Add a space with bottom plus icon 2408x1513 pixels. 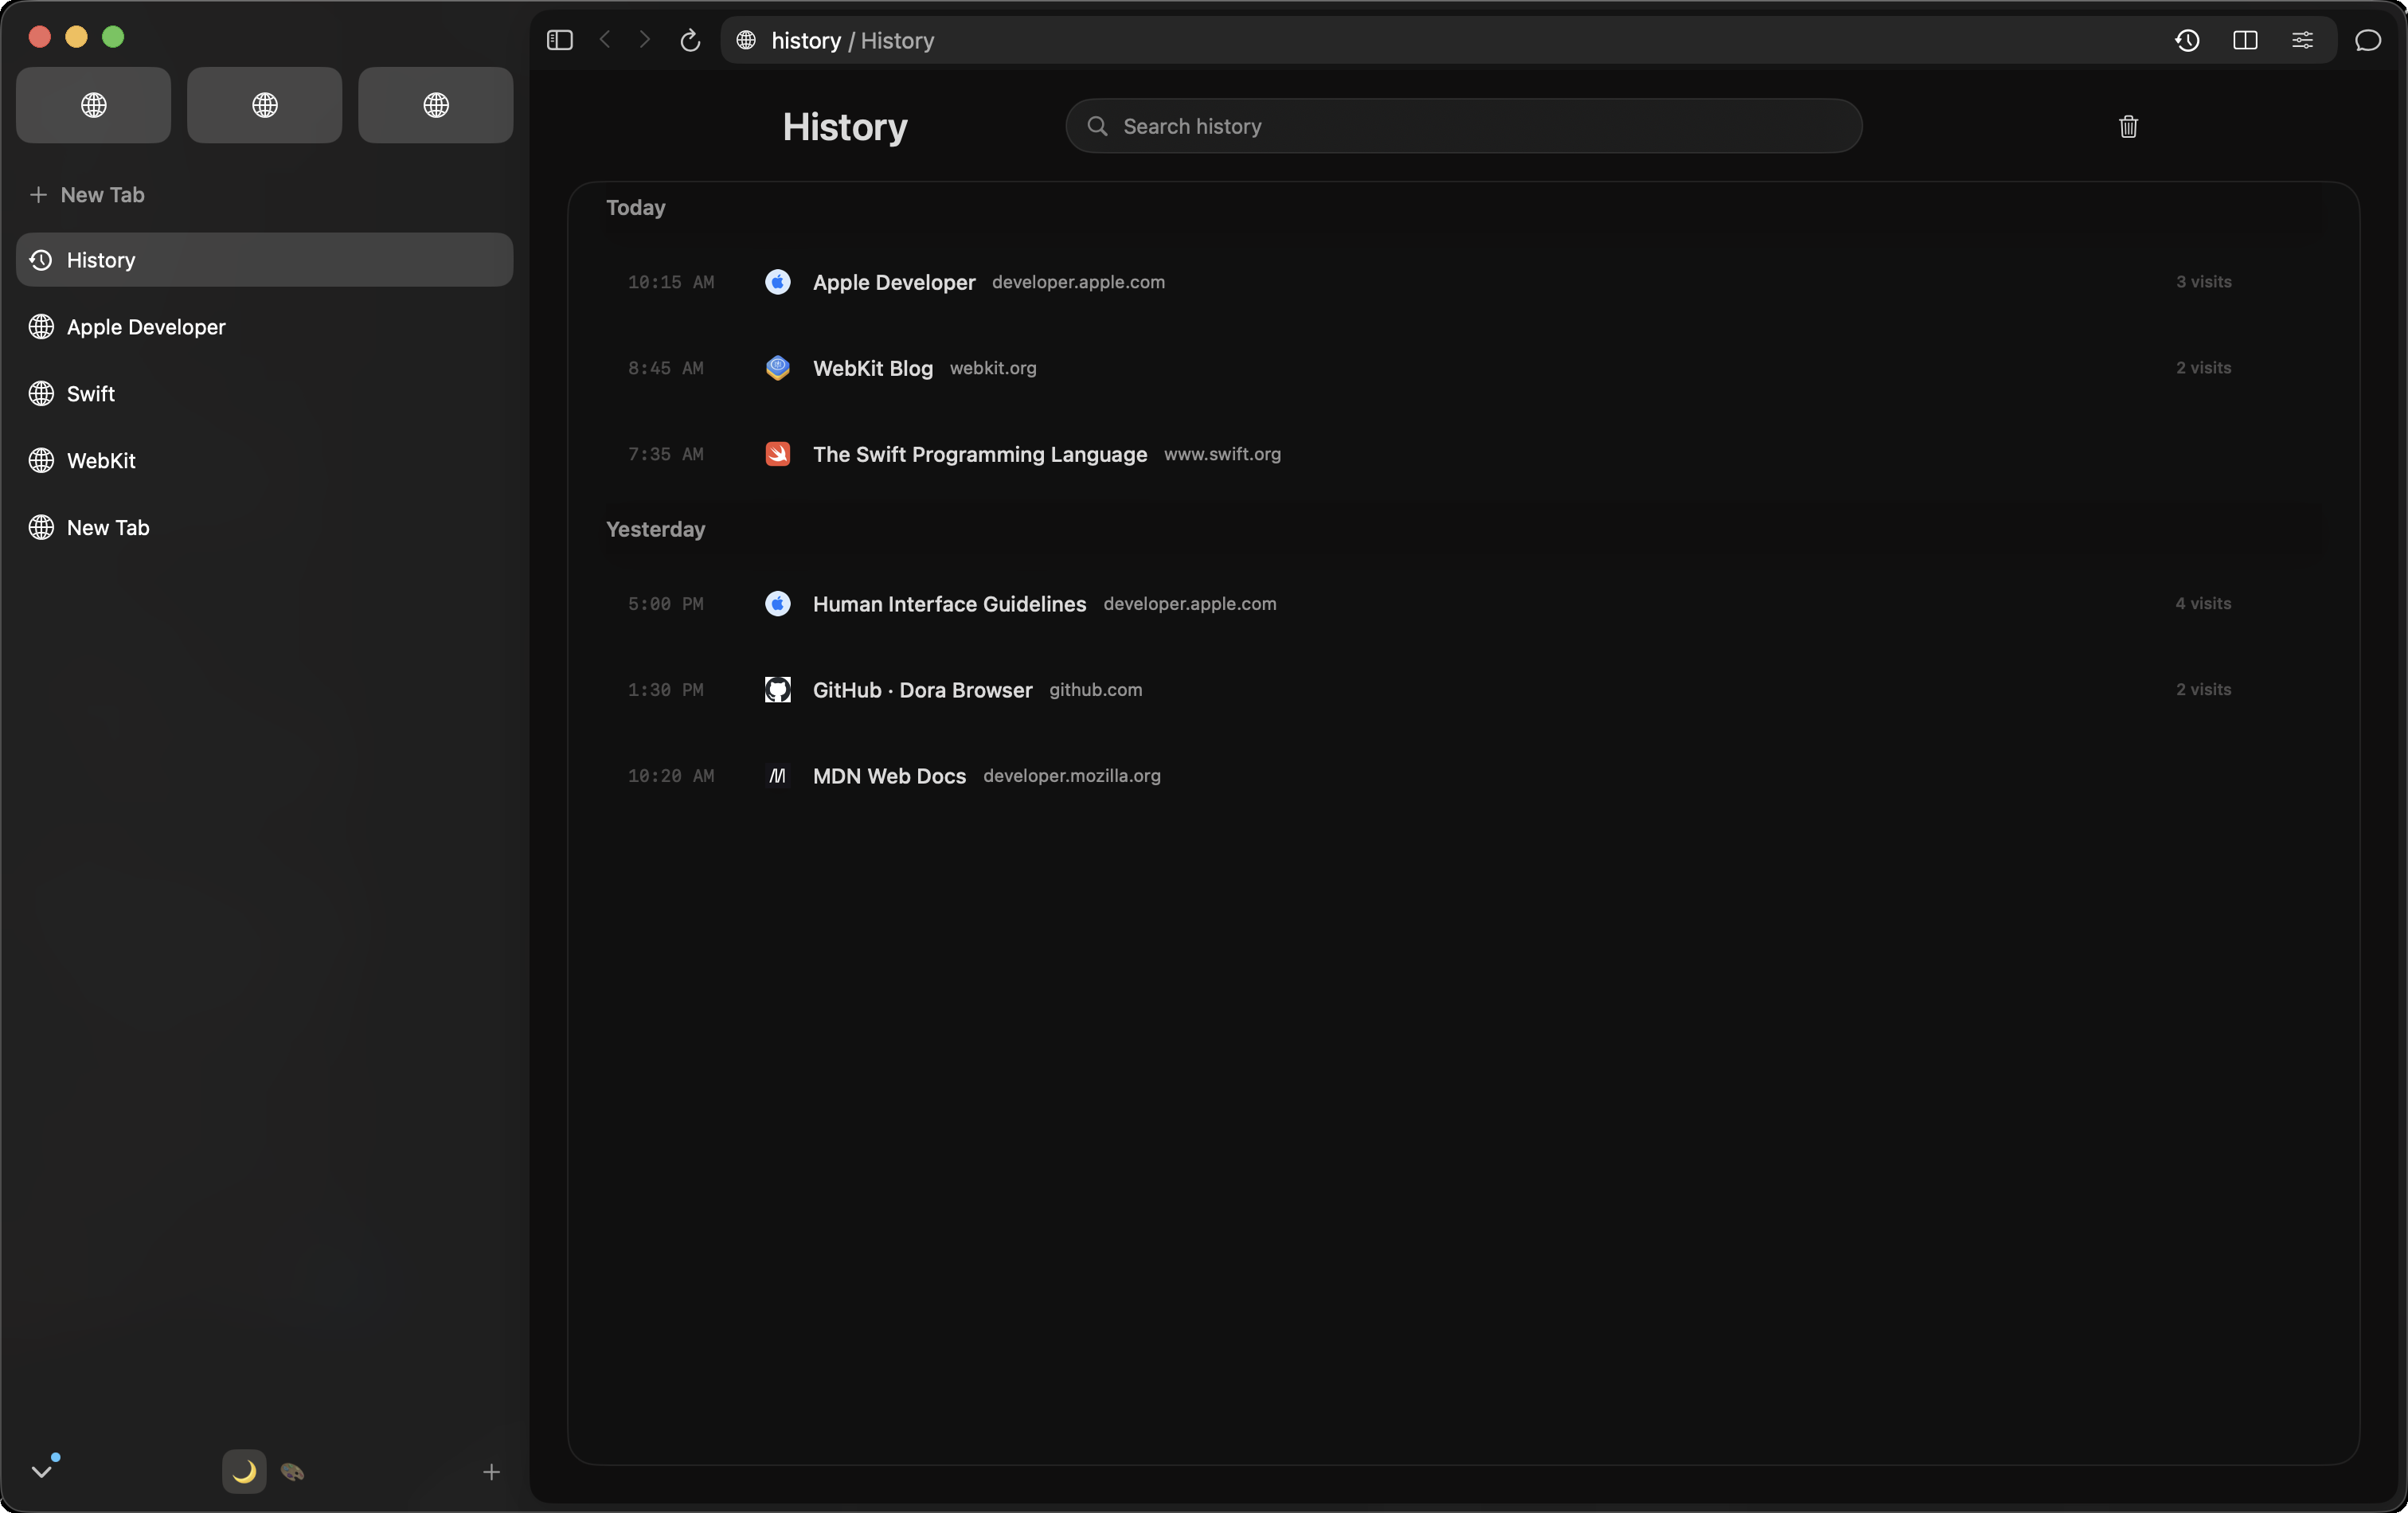pos(491,1471)
